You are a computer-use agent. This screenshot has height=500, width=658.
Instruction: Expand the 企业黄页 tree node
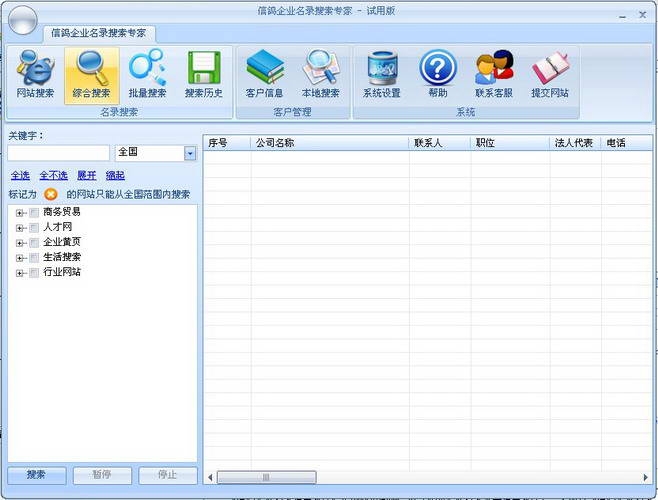point(19,243)
